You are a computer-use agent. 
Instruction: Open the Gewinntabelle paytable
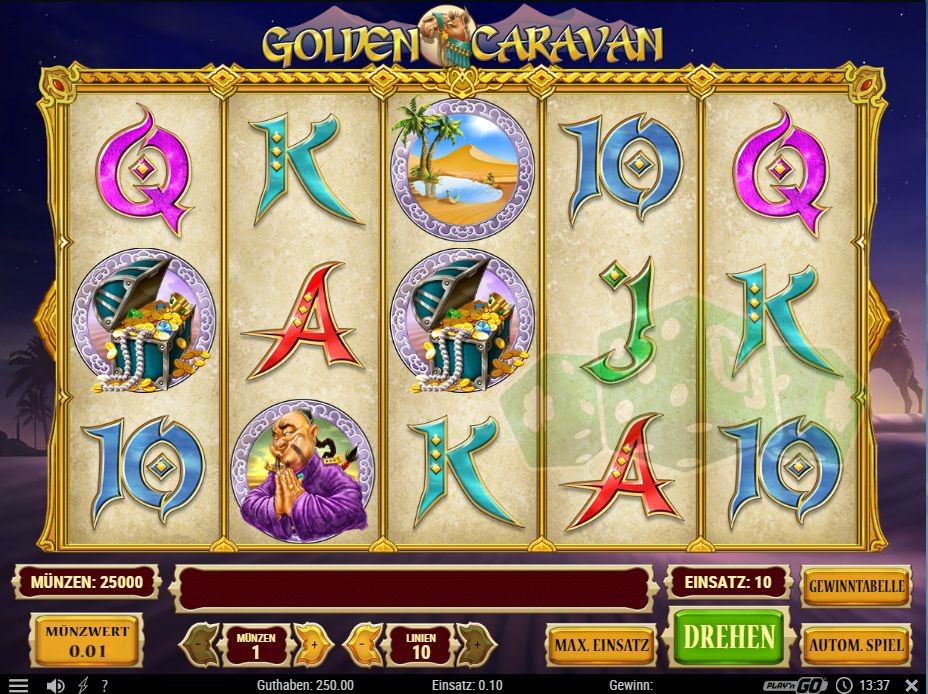[x=856, y=586]
